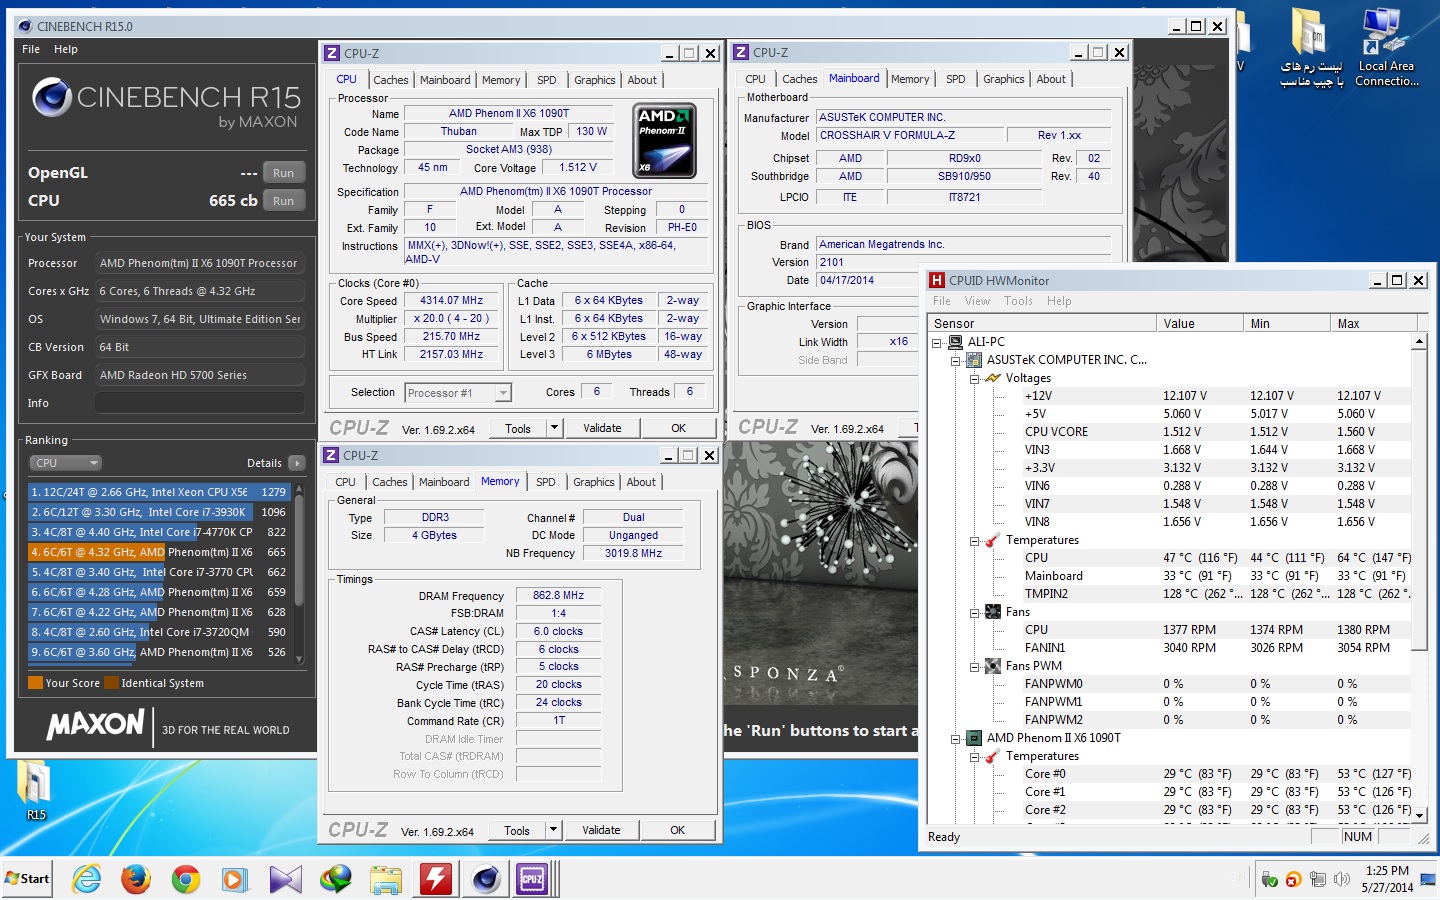
Task: Launch Firefox from the taskbar
Action: tap(136, 879)
